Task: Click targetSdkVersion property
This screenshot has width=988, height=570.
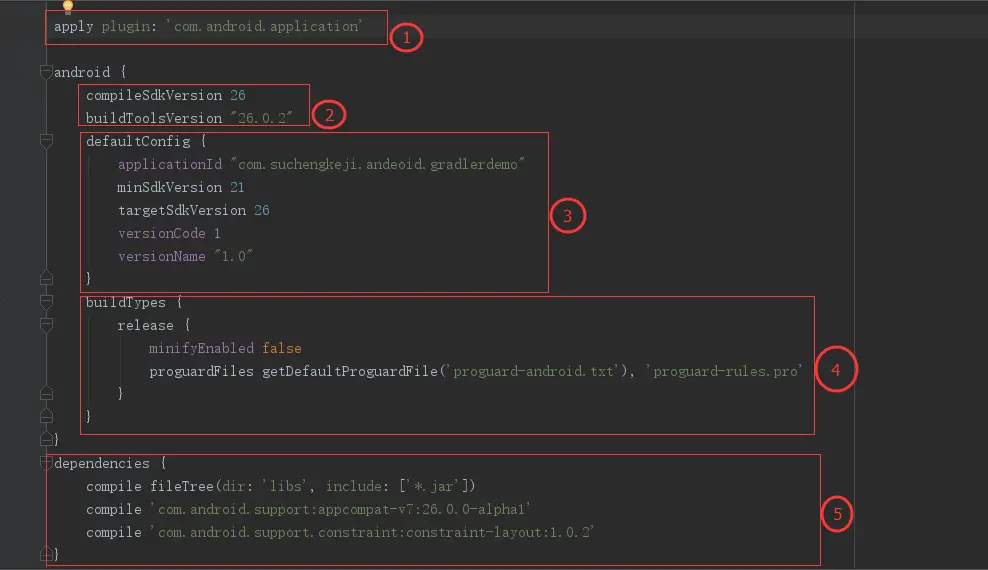Action: coord(182,210)
